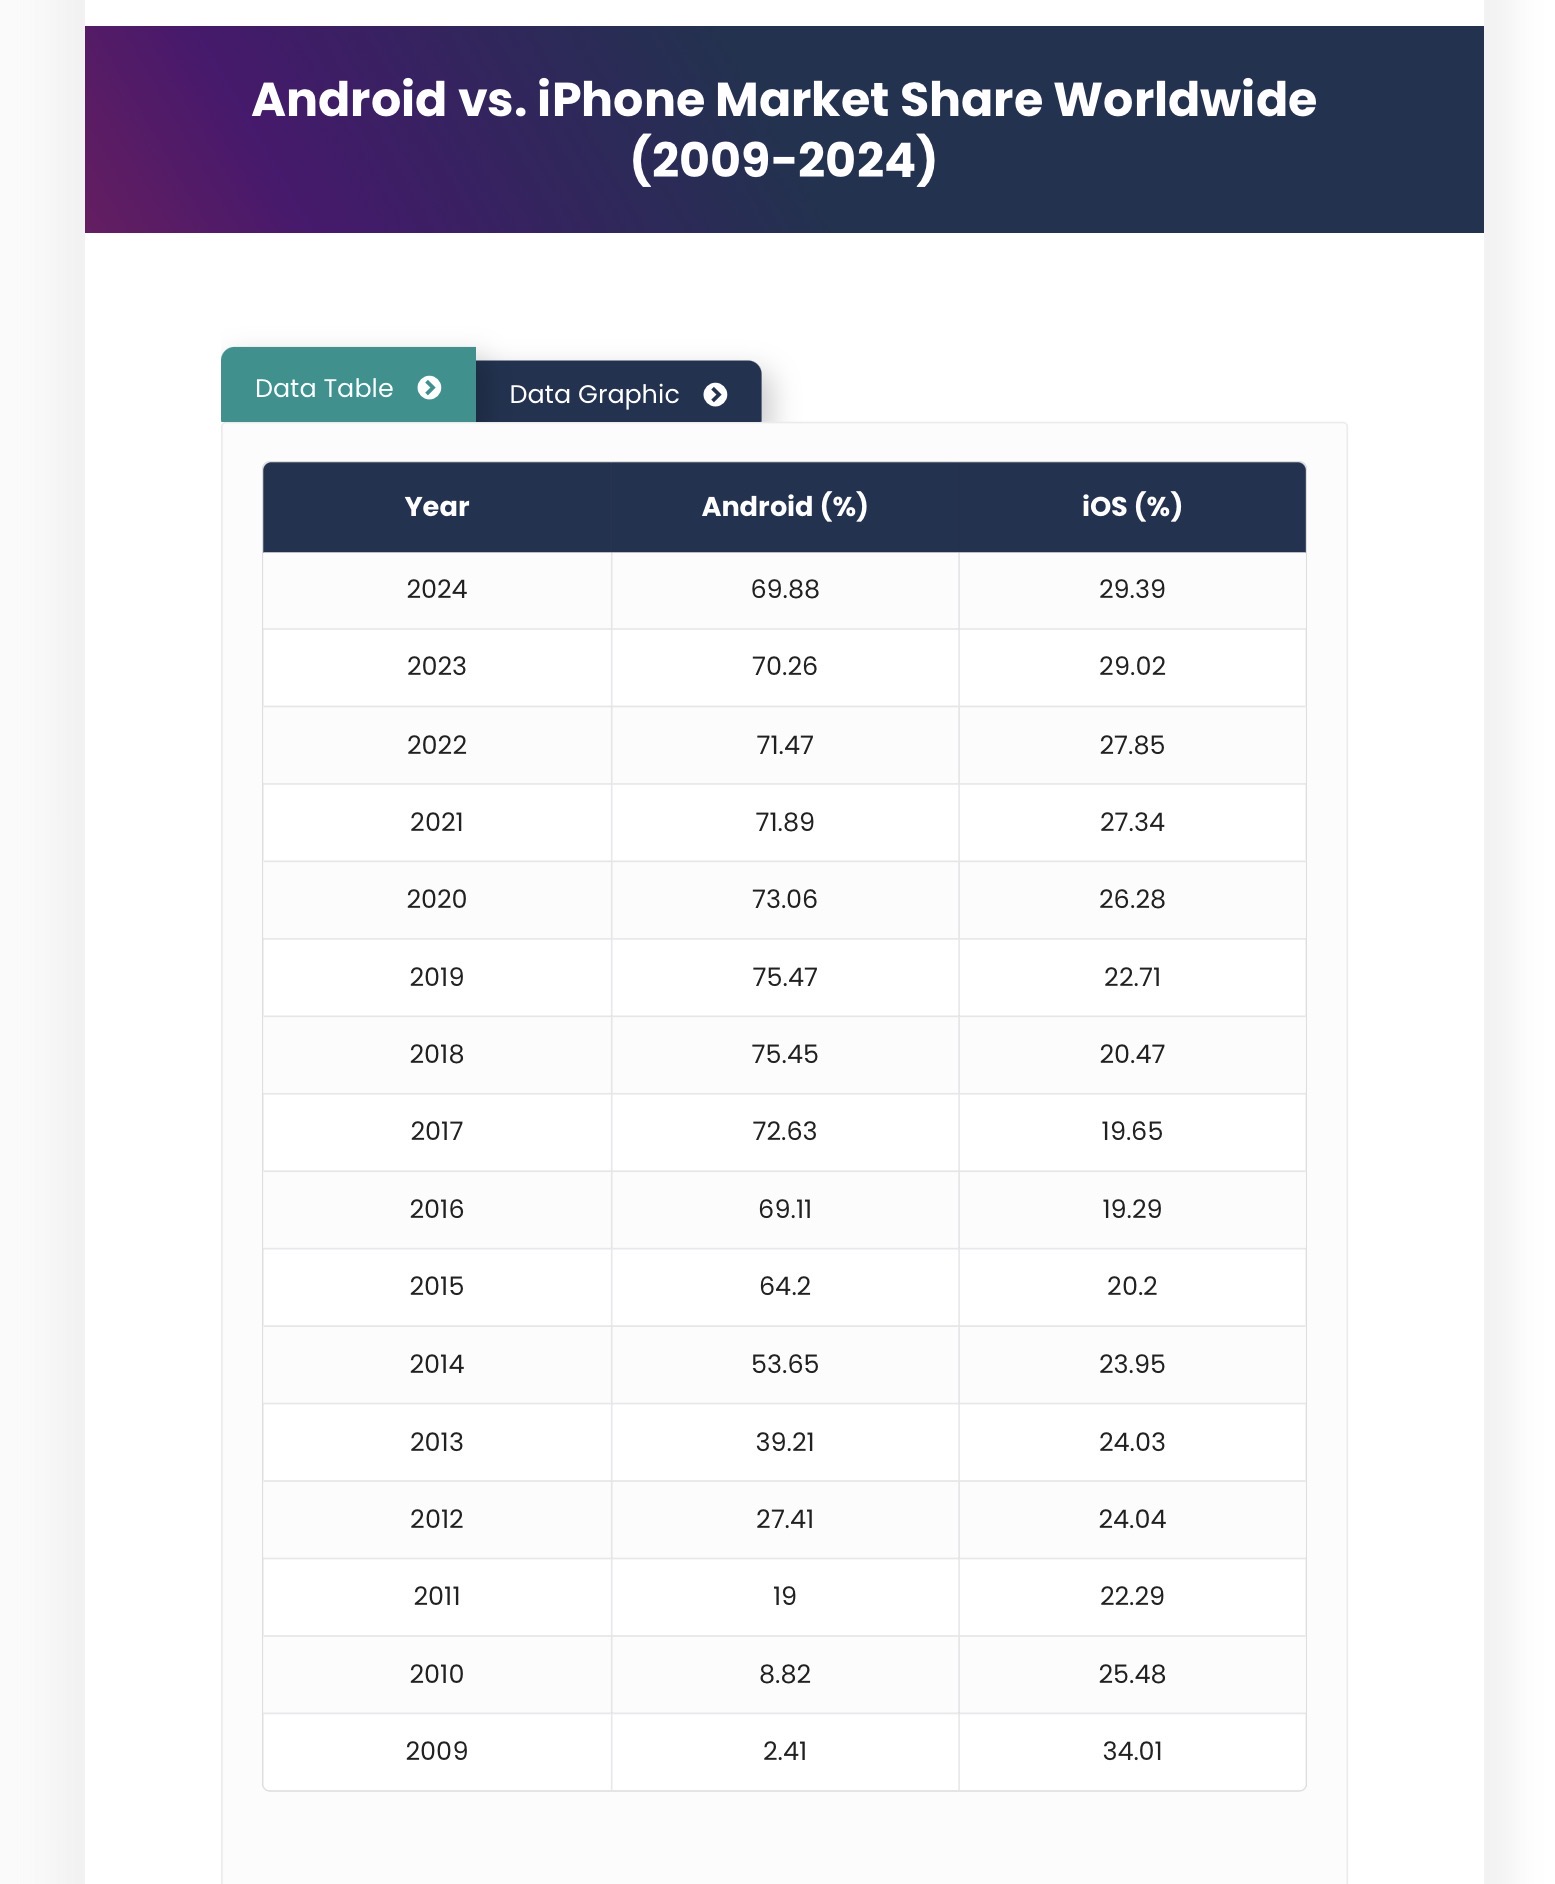Click the Android (%) column header

(784, 507)
